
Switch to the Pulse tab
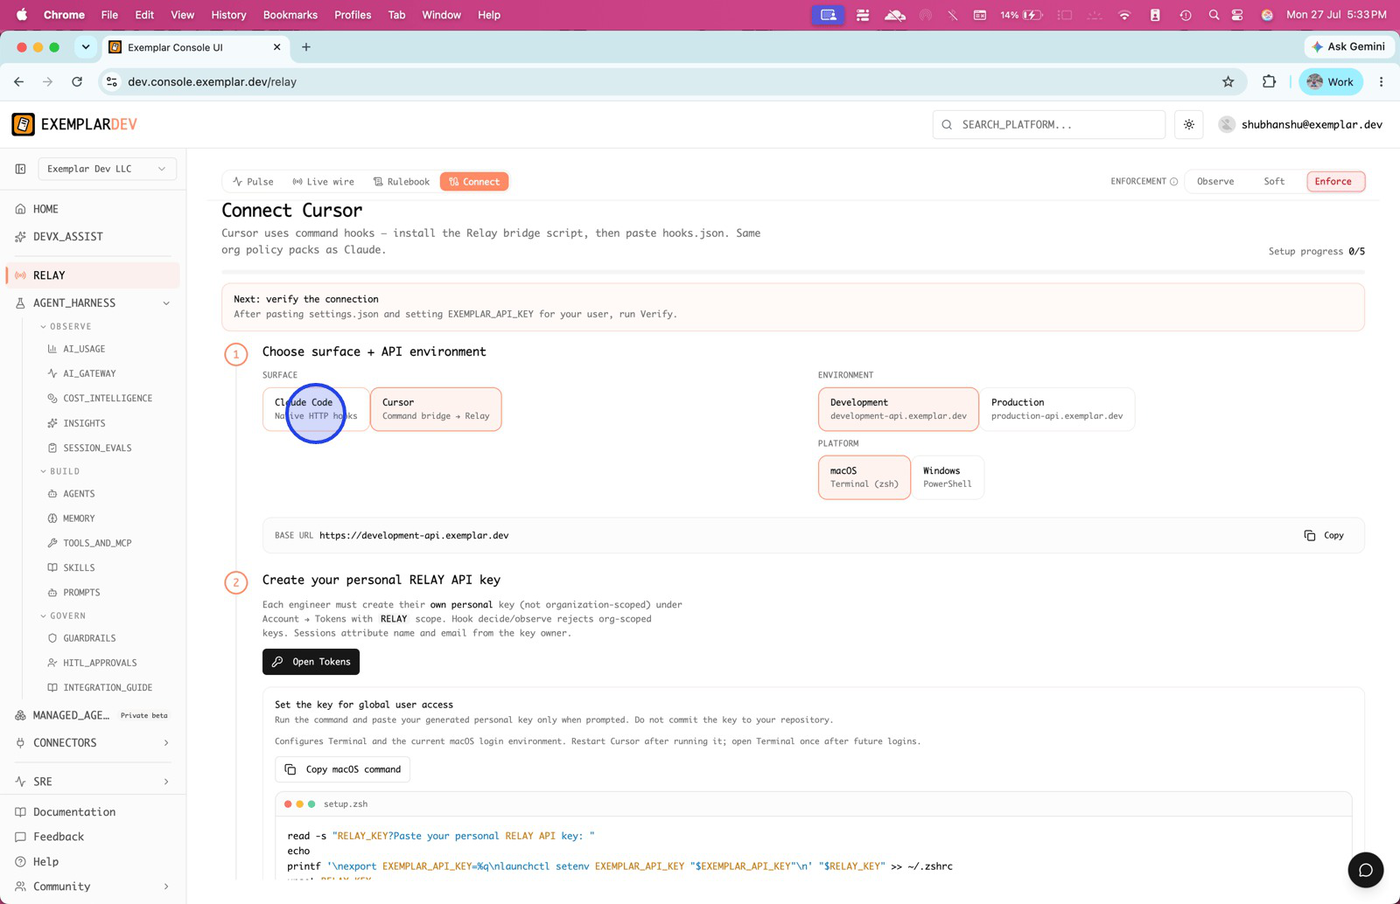253,182
